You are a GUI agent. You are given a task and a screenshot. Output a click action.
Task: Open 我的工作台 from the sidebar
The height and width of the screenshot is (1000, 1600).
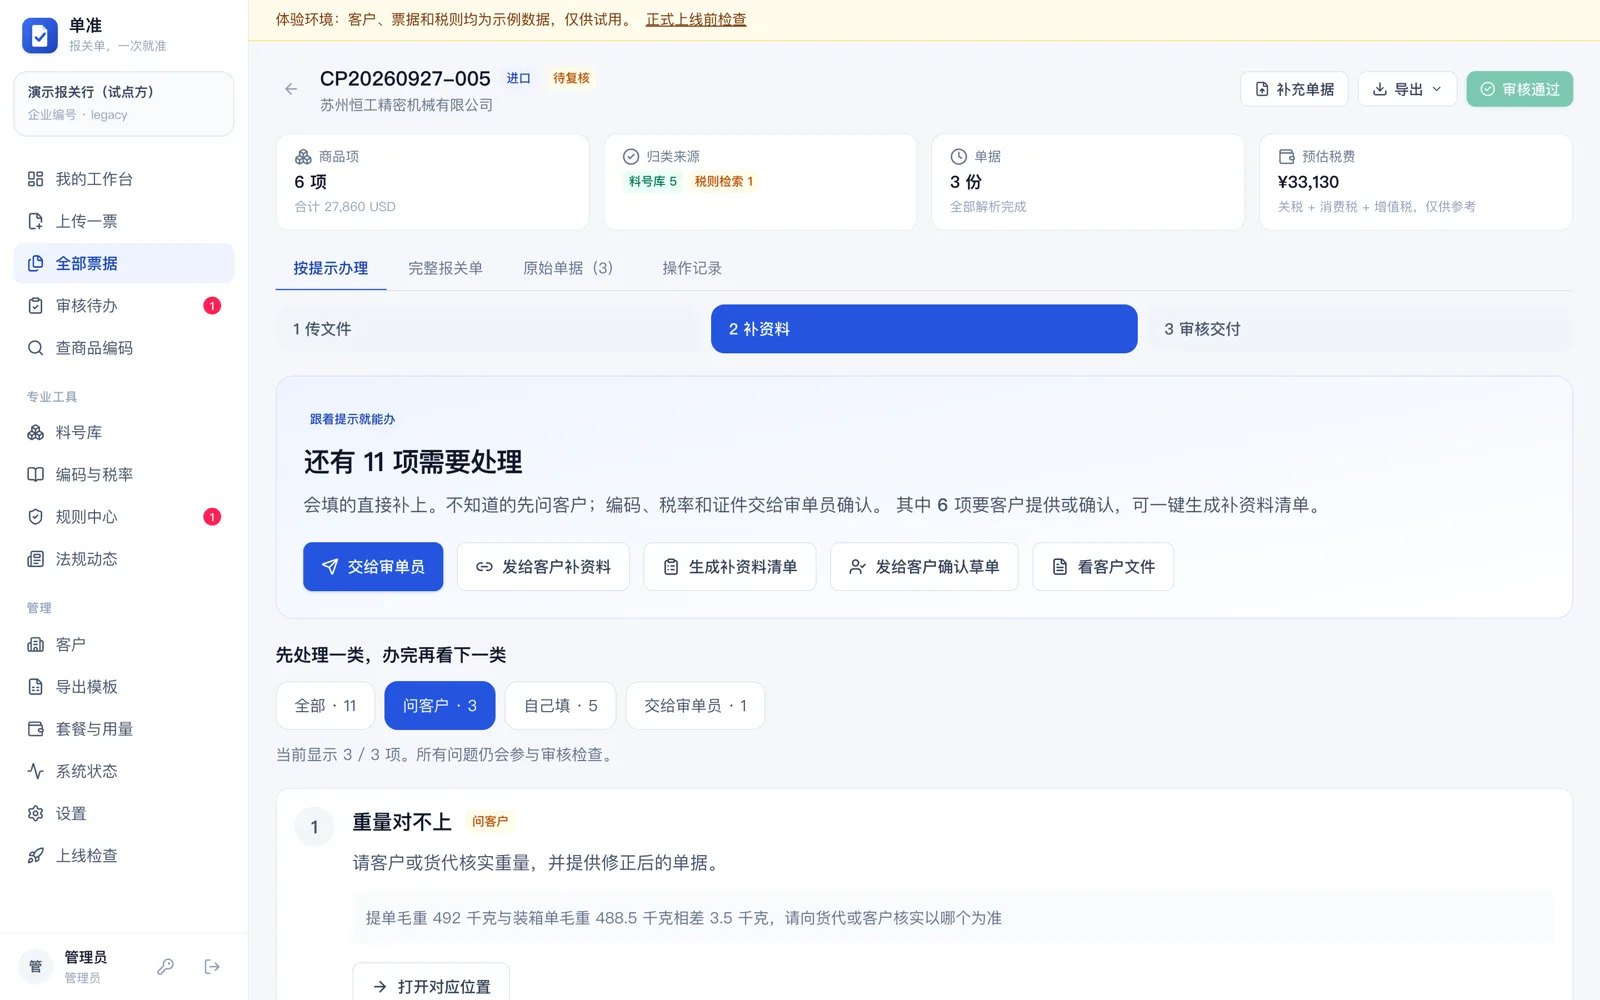click(124, 179)
